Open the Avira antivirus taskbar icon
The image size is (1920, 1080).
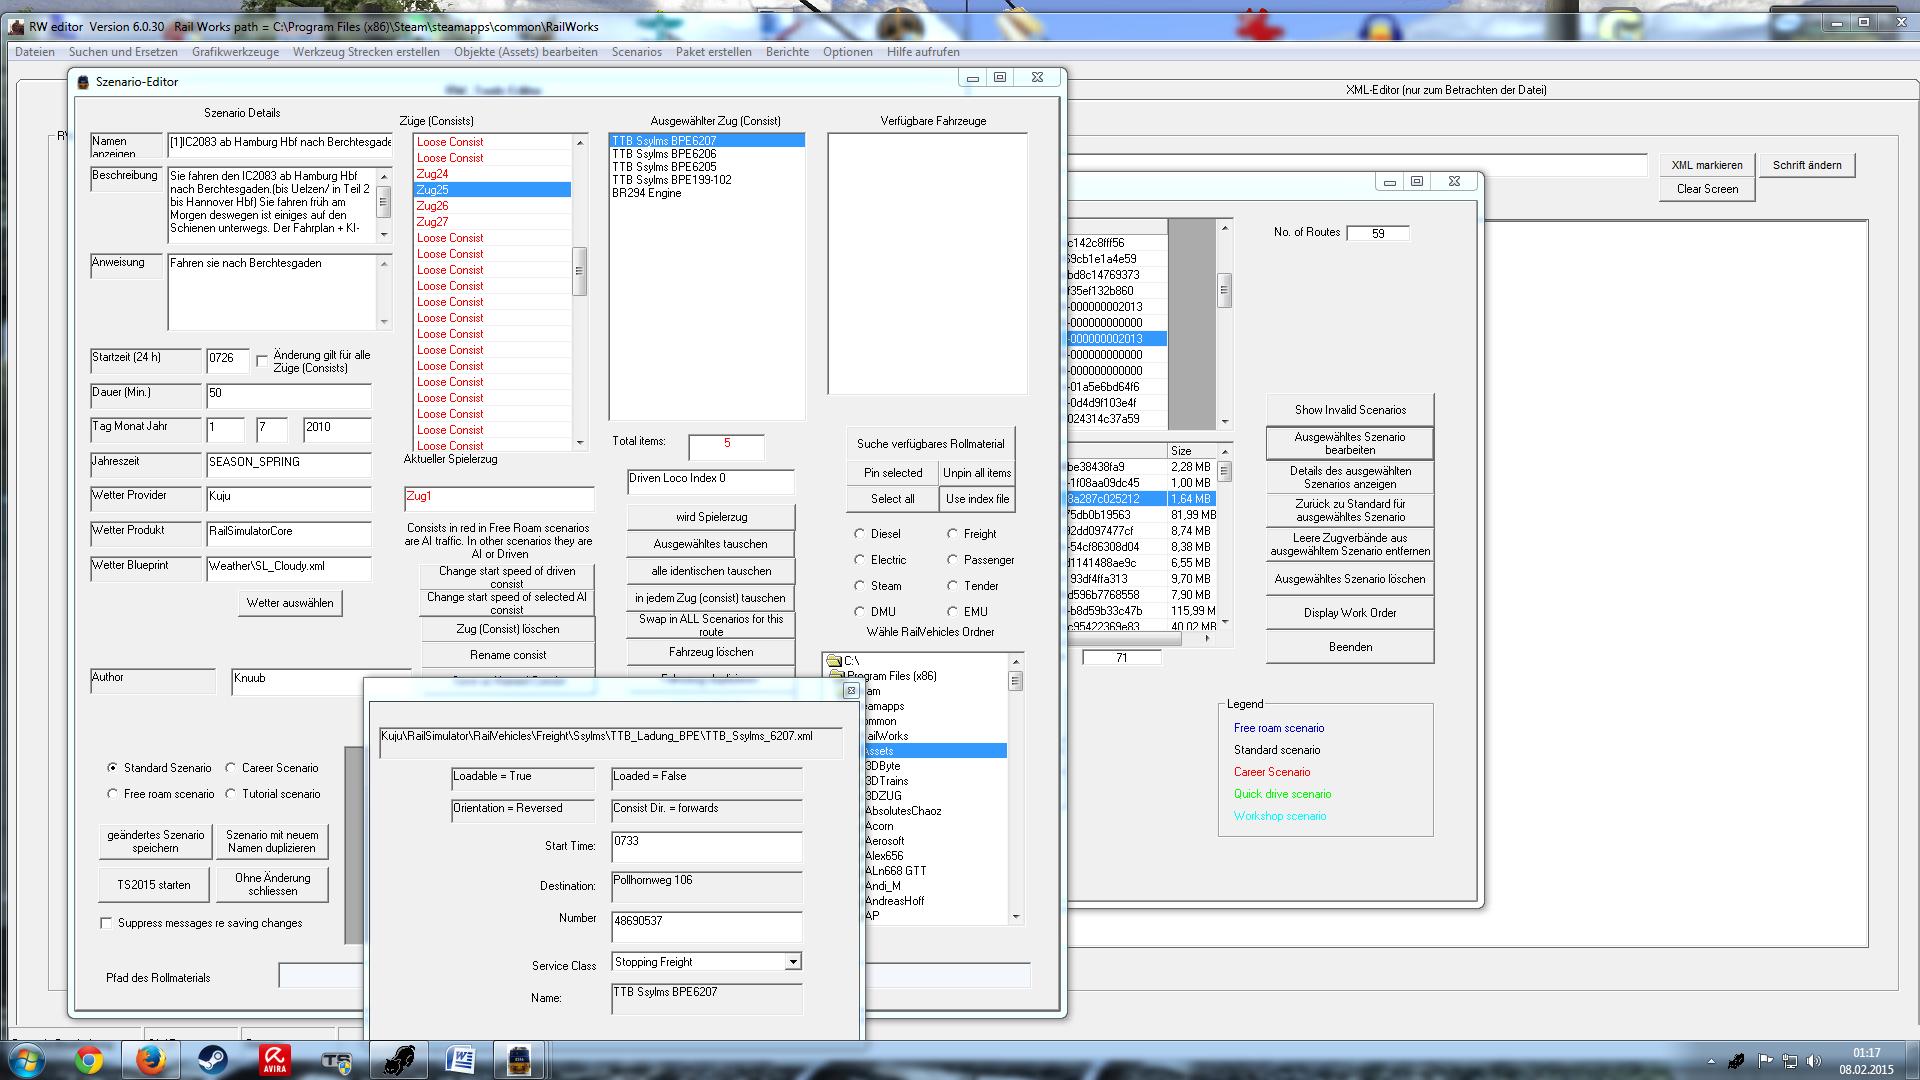pyautogui.click(x=274, y=1059)
